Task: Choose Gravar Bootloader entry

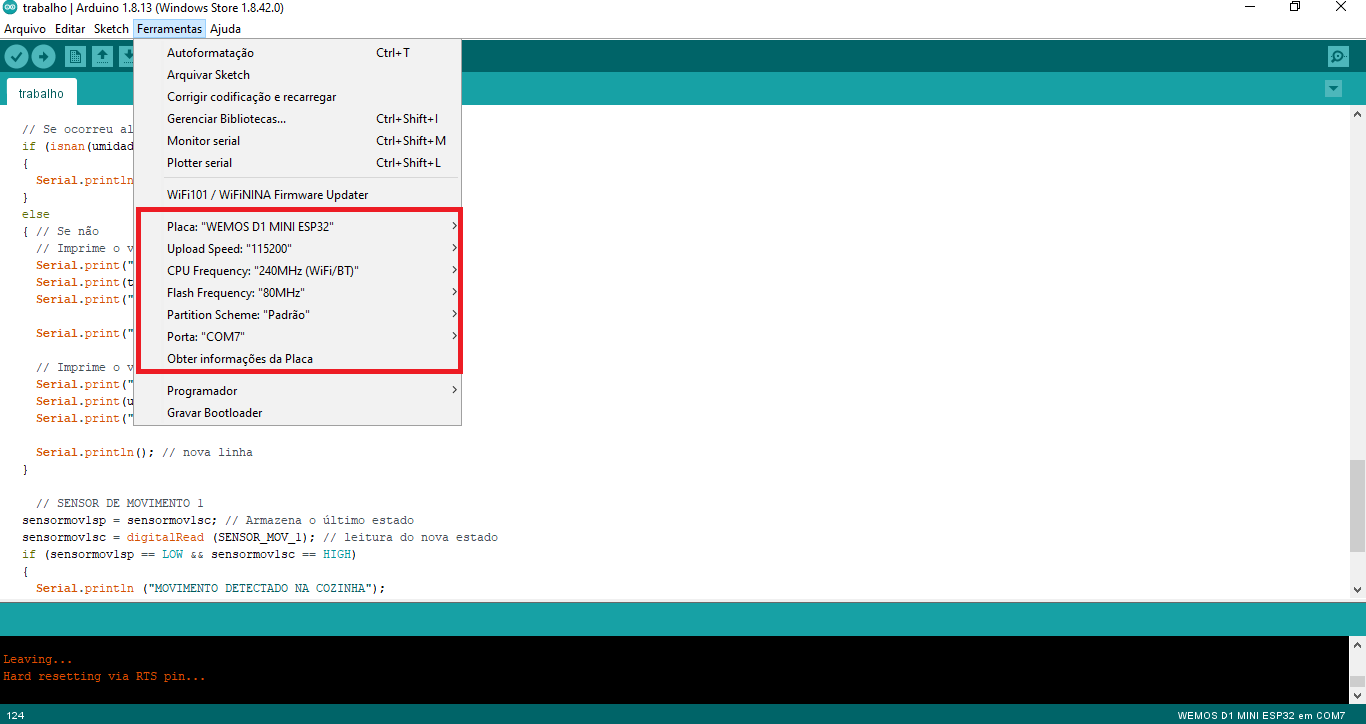Action: [297, 413]
